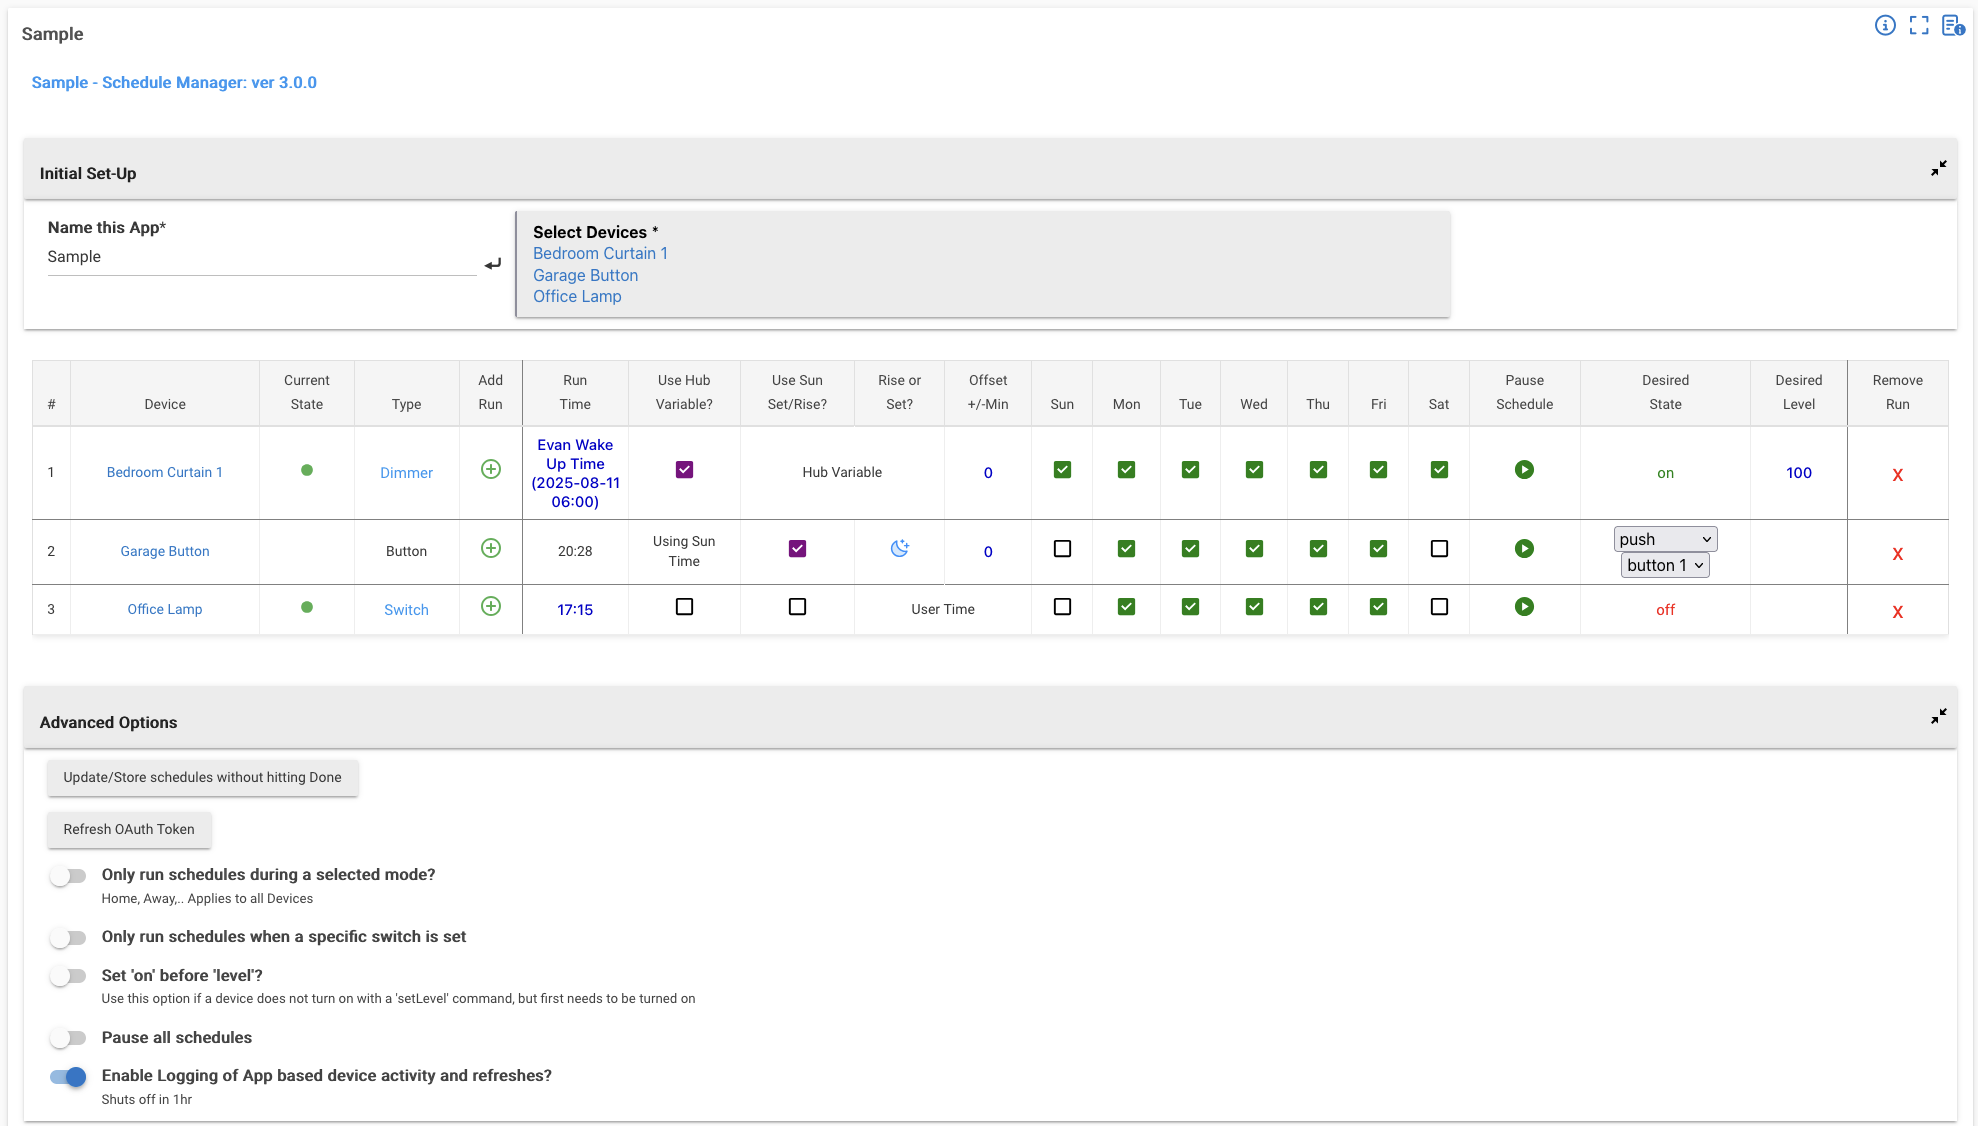Uncheck Use Hub Variable for Bedroom Curtain
Image resolution: width=1978 pixels, height=1126 pixels.
(x=684, y=470)
